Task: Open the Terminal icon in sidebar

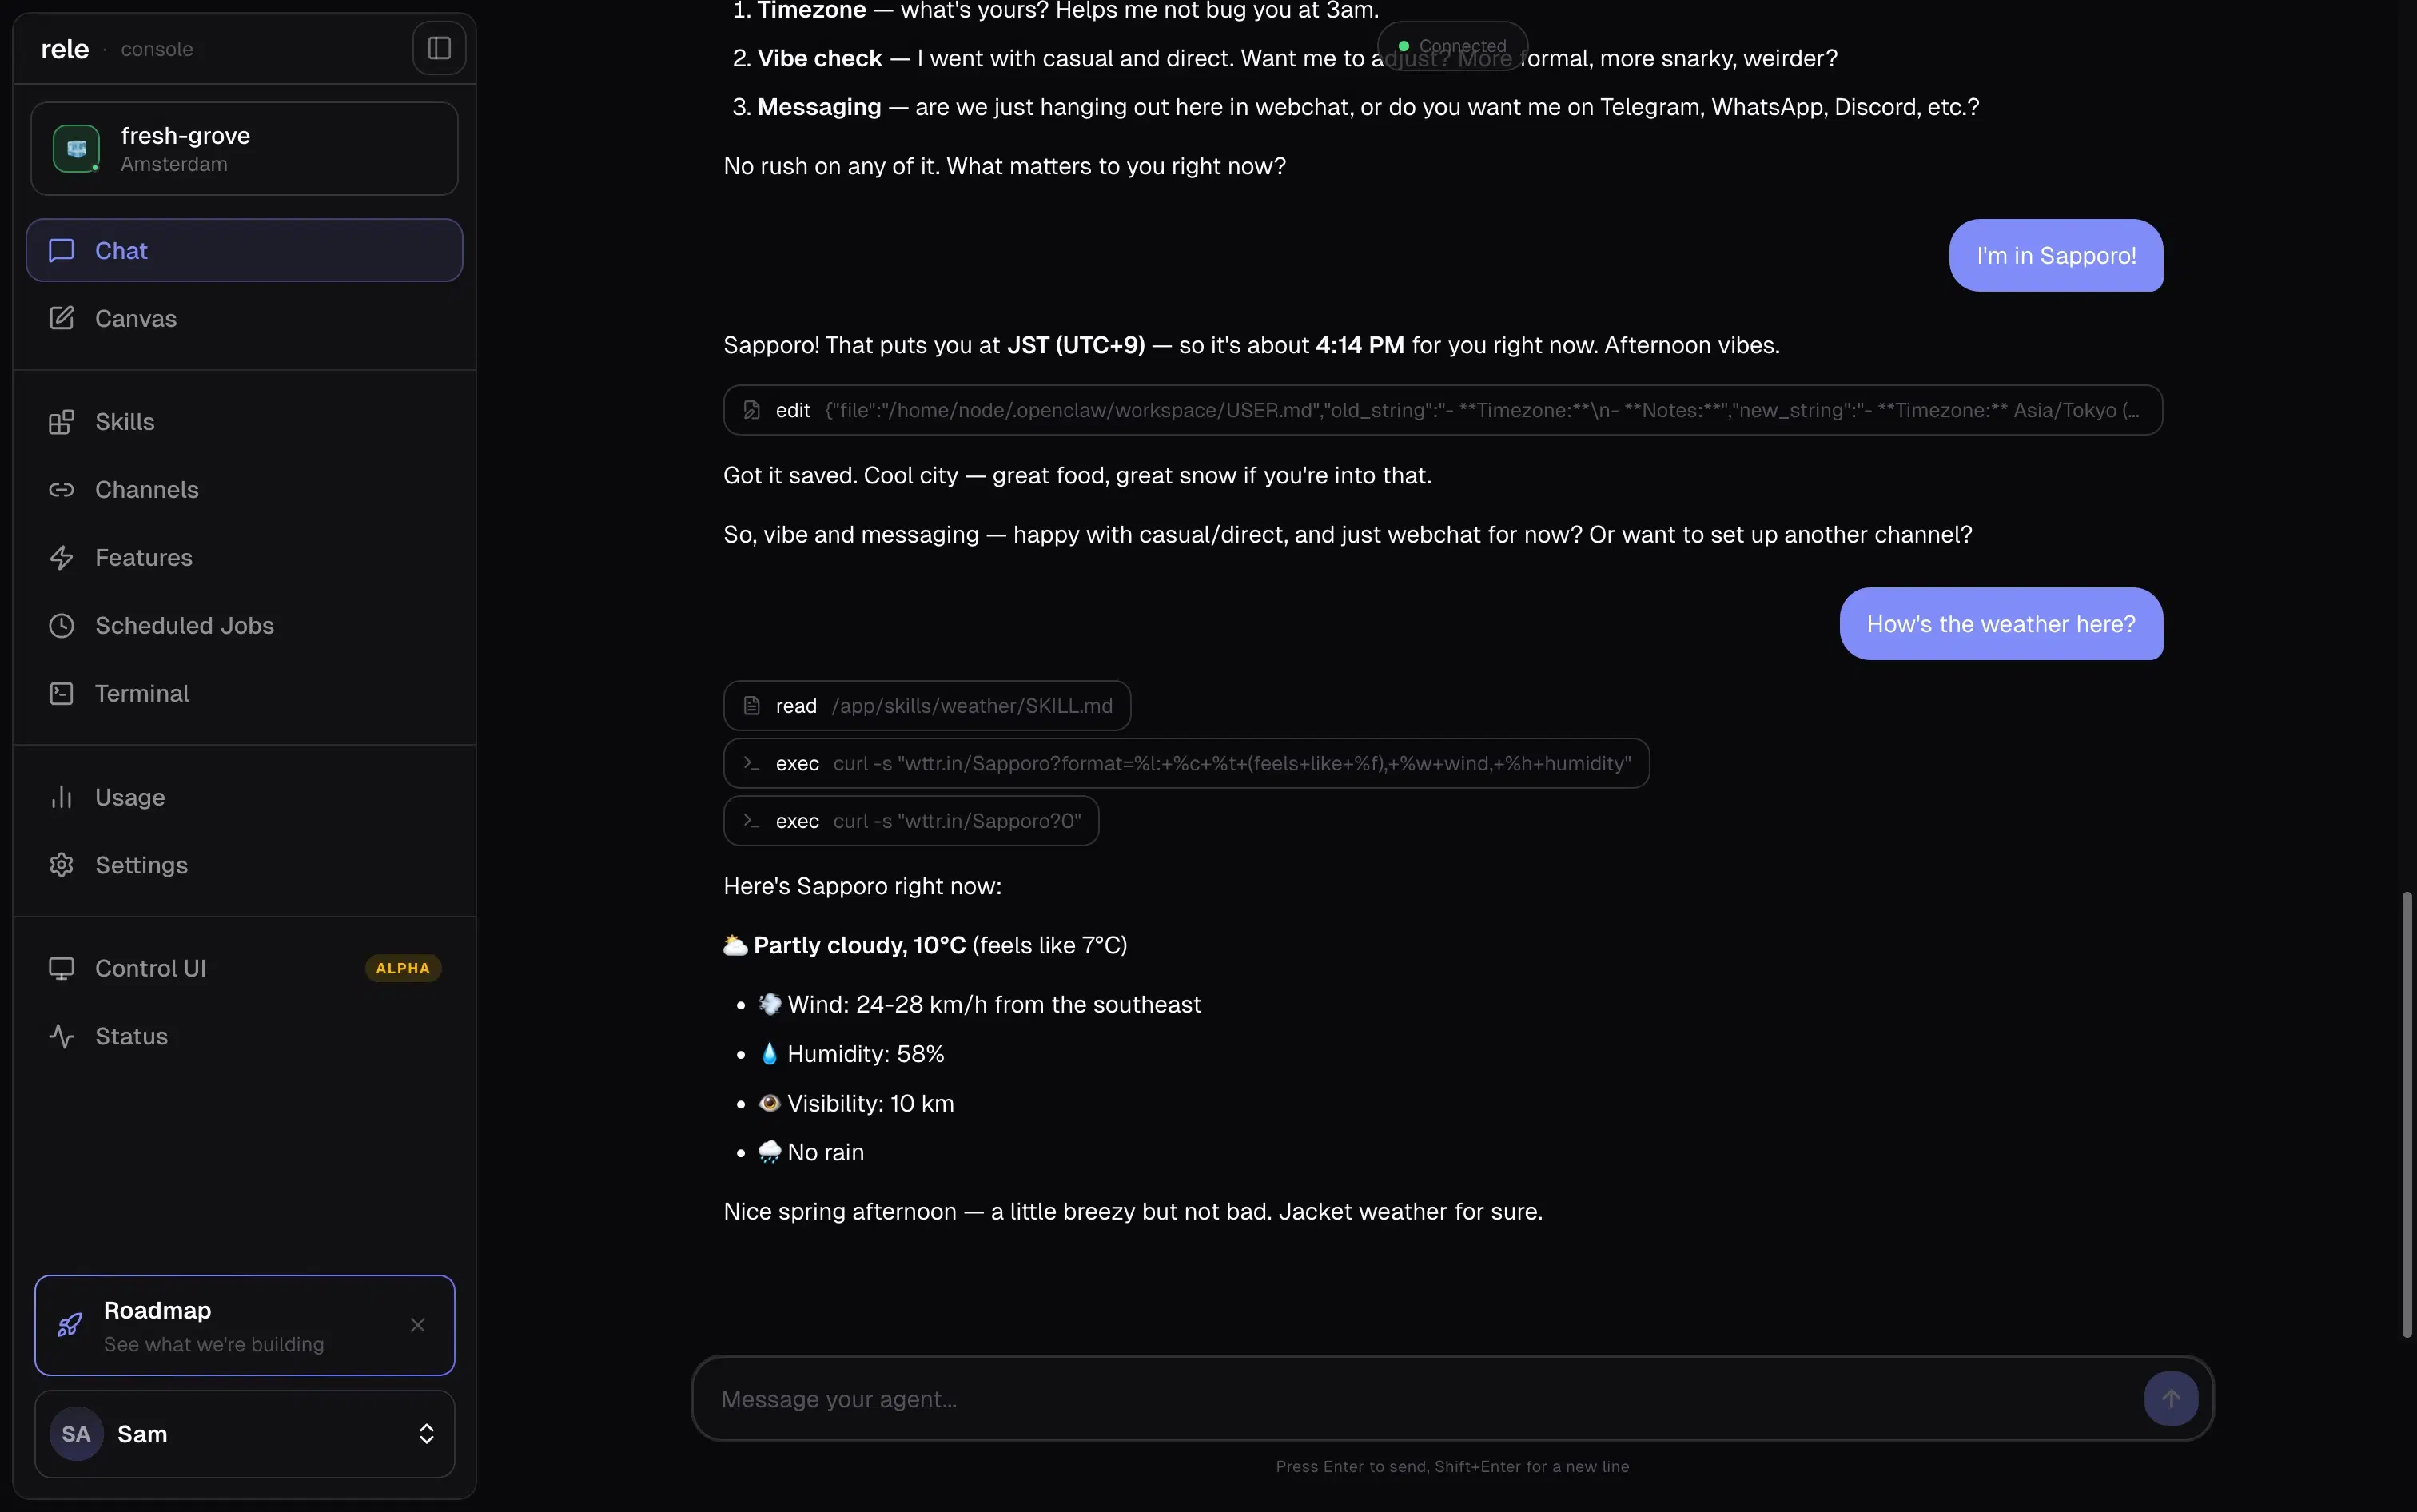Action: pos(62,694)
